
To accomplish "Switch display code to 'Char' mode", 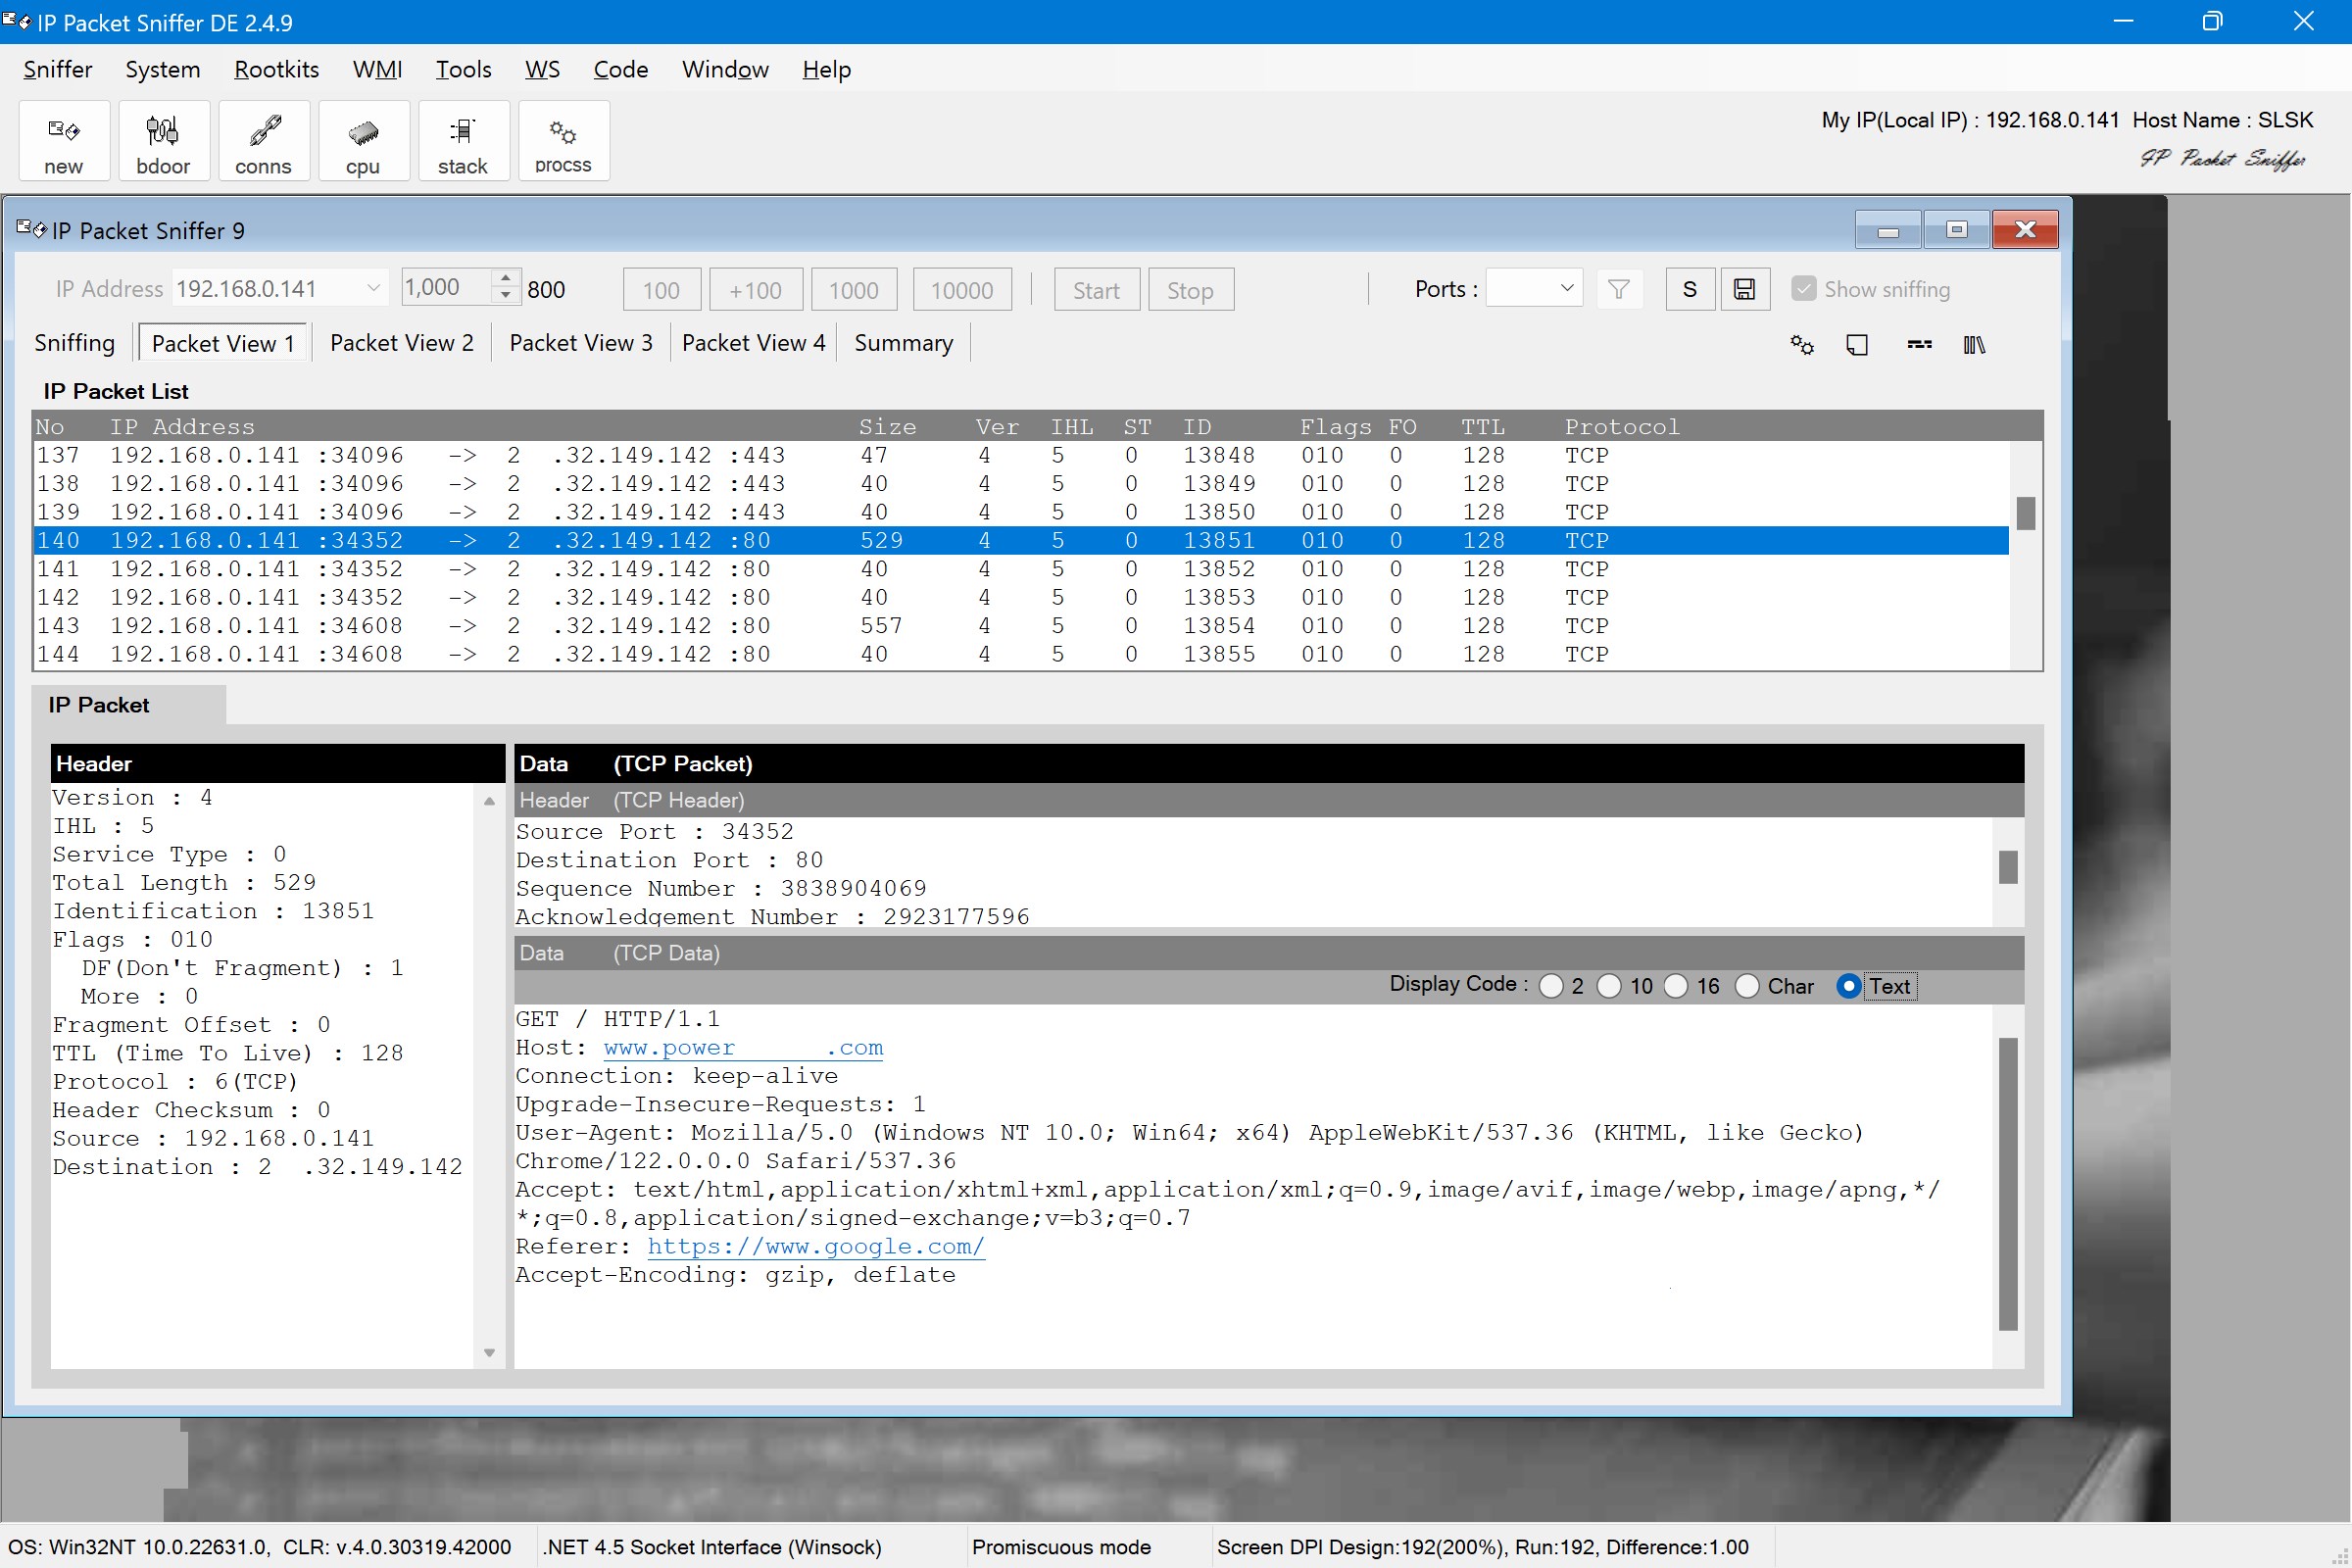I will tap(1749, 986).
